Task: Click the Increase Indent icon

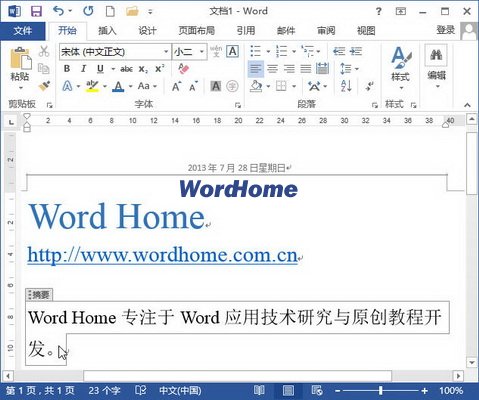Action: click(x=356, y=51)
